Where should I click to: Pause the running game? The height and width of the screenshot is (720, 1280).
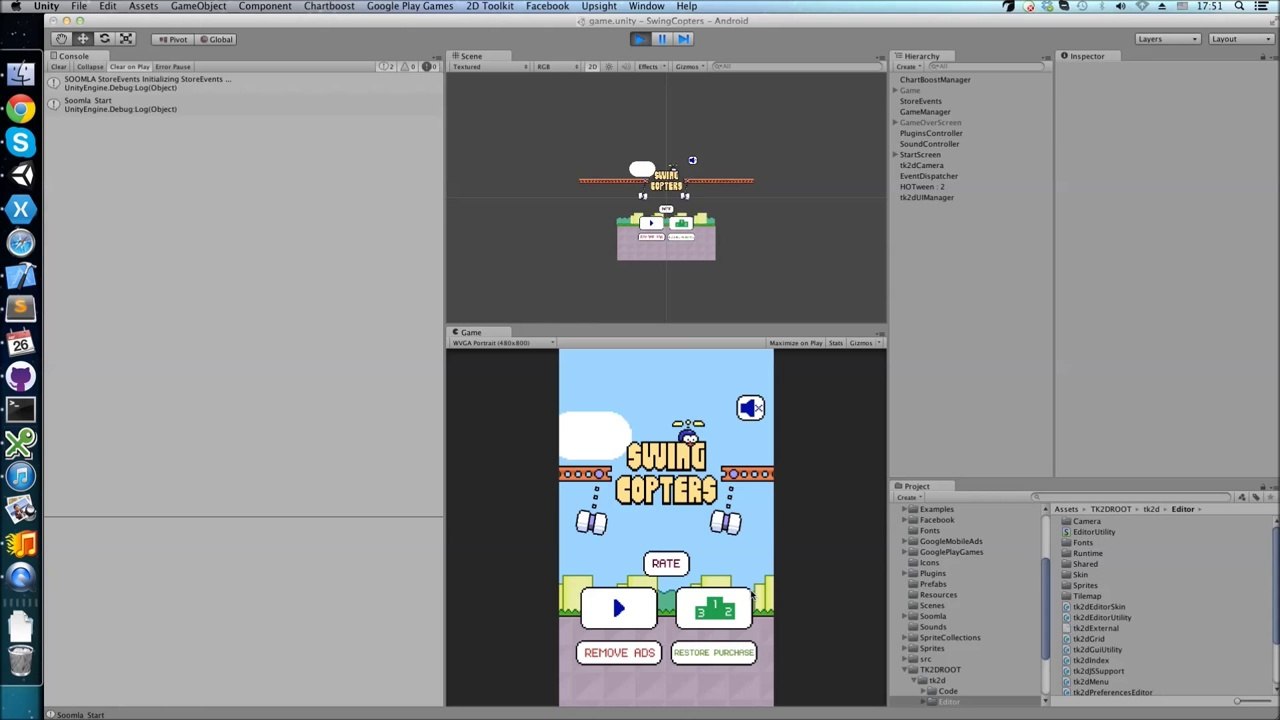tap(662, 39)
